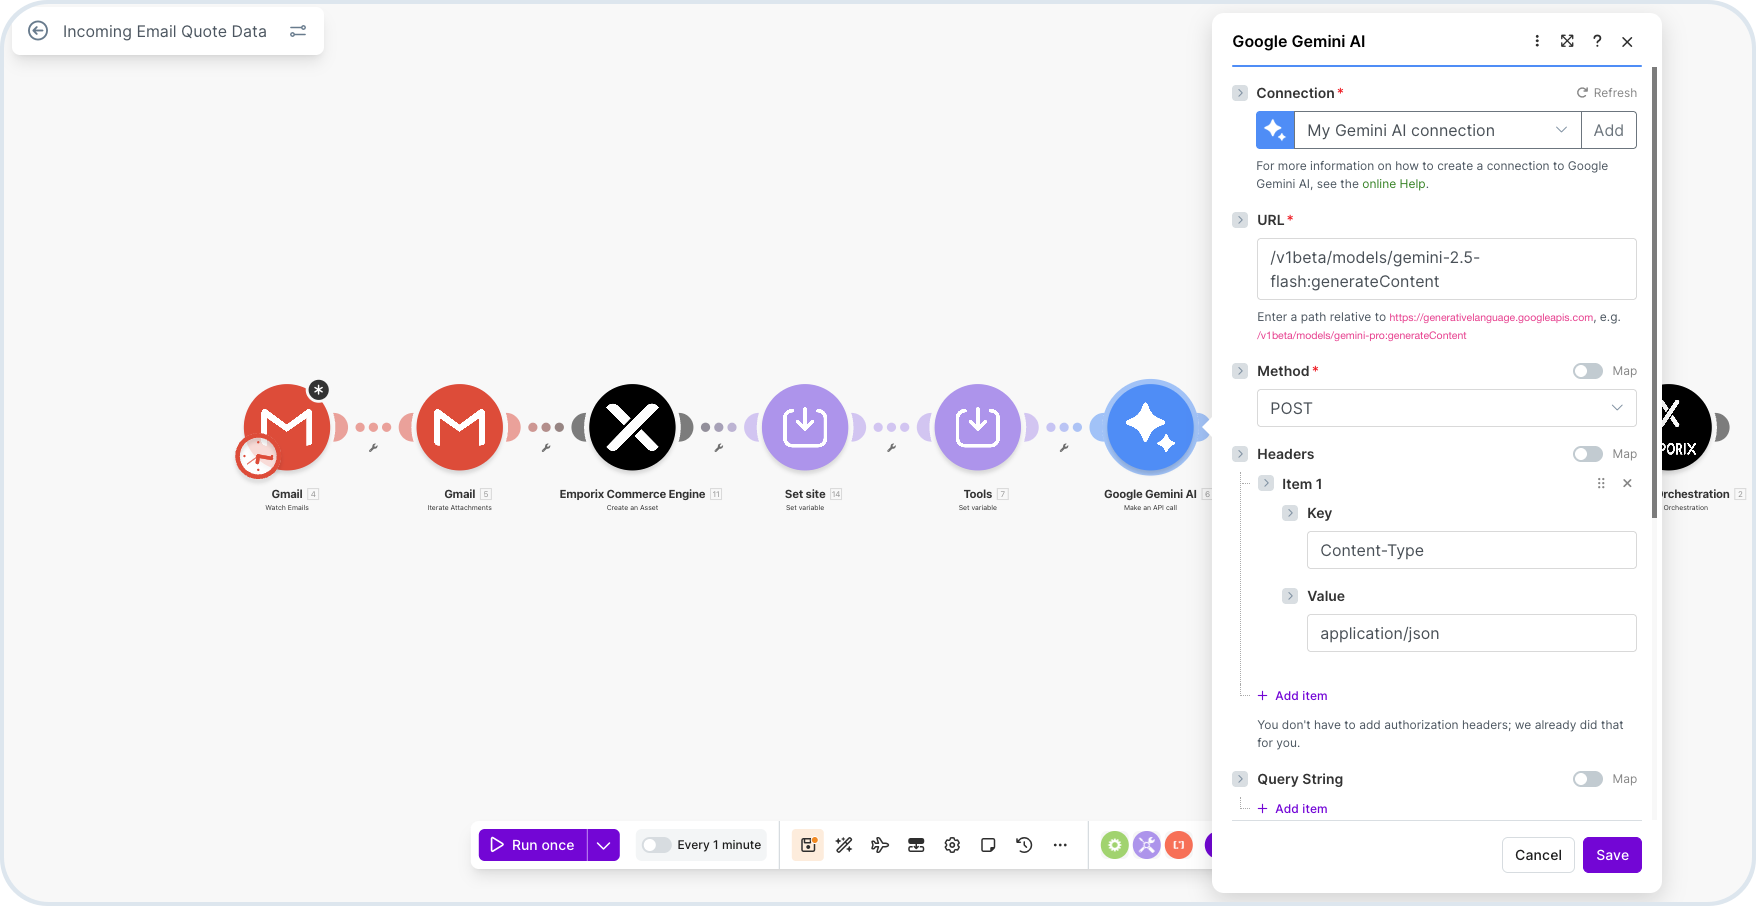1756x906 pixels.
Task: Collapse the Headers section chevron
Action: click(x=1240, y=454)
